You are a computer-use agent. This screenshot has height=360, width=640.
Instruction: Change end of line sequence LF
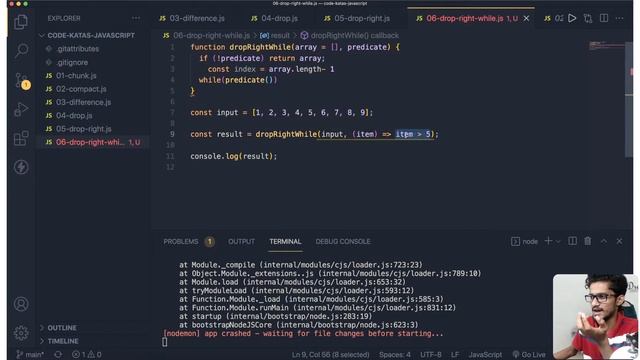(455, 354)
